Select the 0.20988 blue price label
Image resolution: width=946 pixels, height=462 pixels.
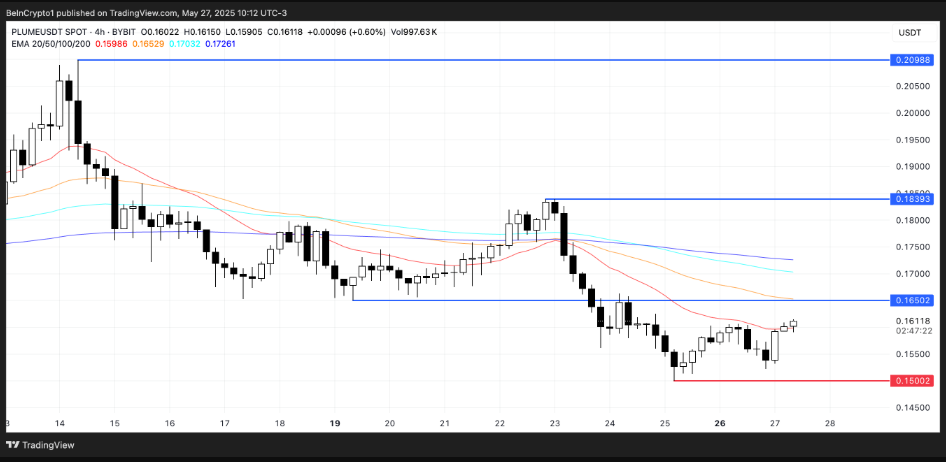point(912,60)
